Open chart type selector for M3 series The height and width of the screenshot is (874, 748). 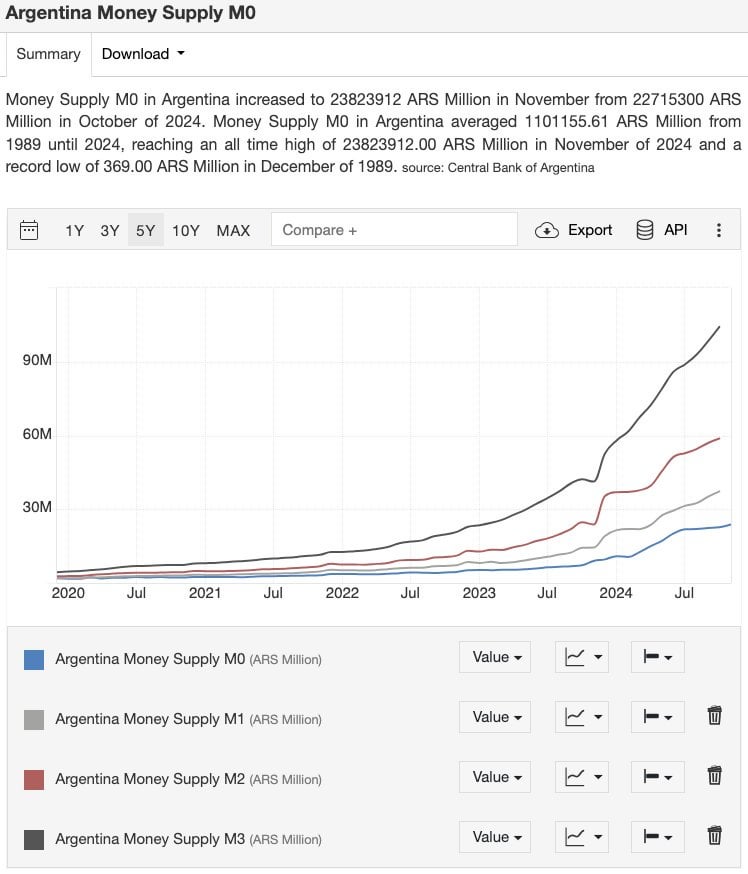[582, 837]
